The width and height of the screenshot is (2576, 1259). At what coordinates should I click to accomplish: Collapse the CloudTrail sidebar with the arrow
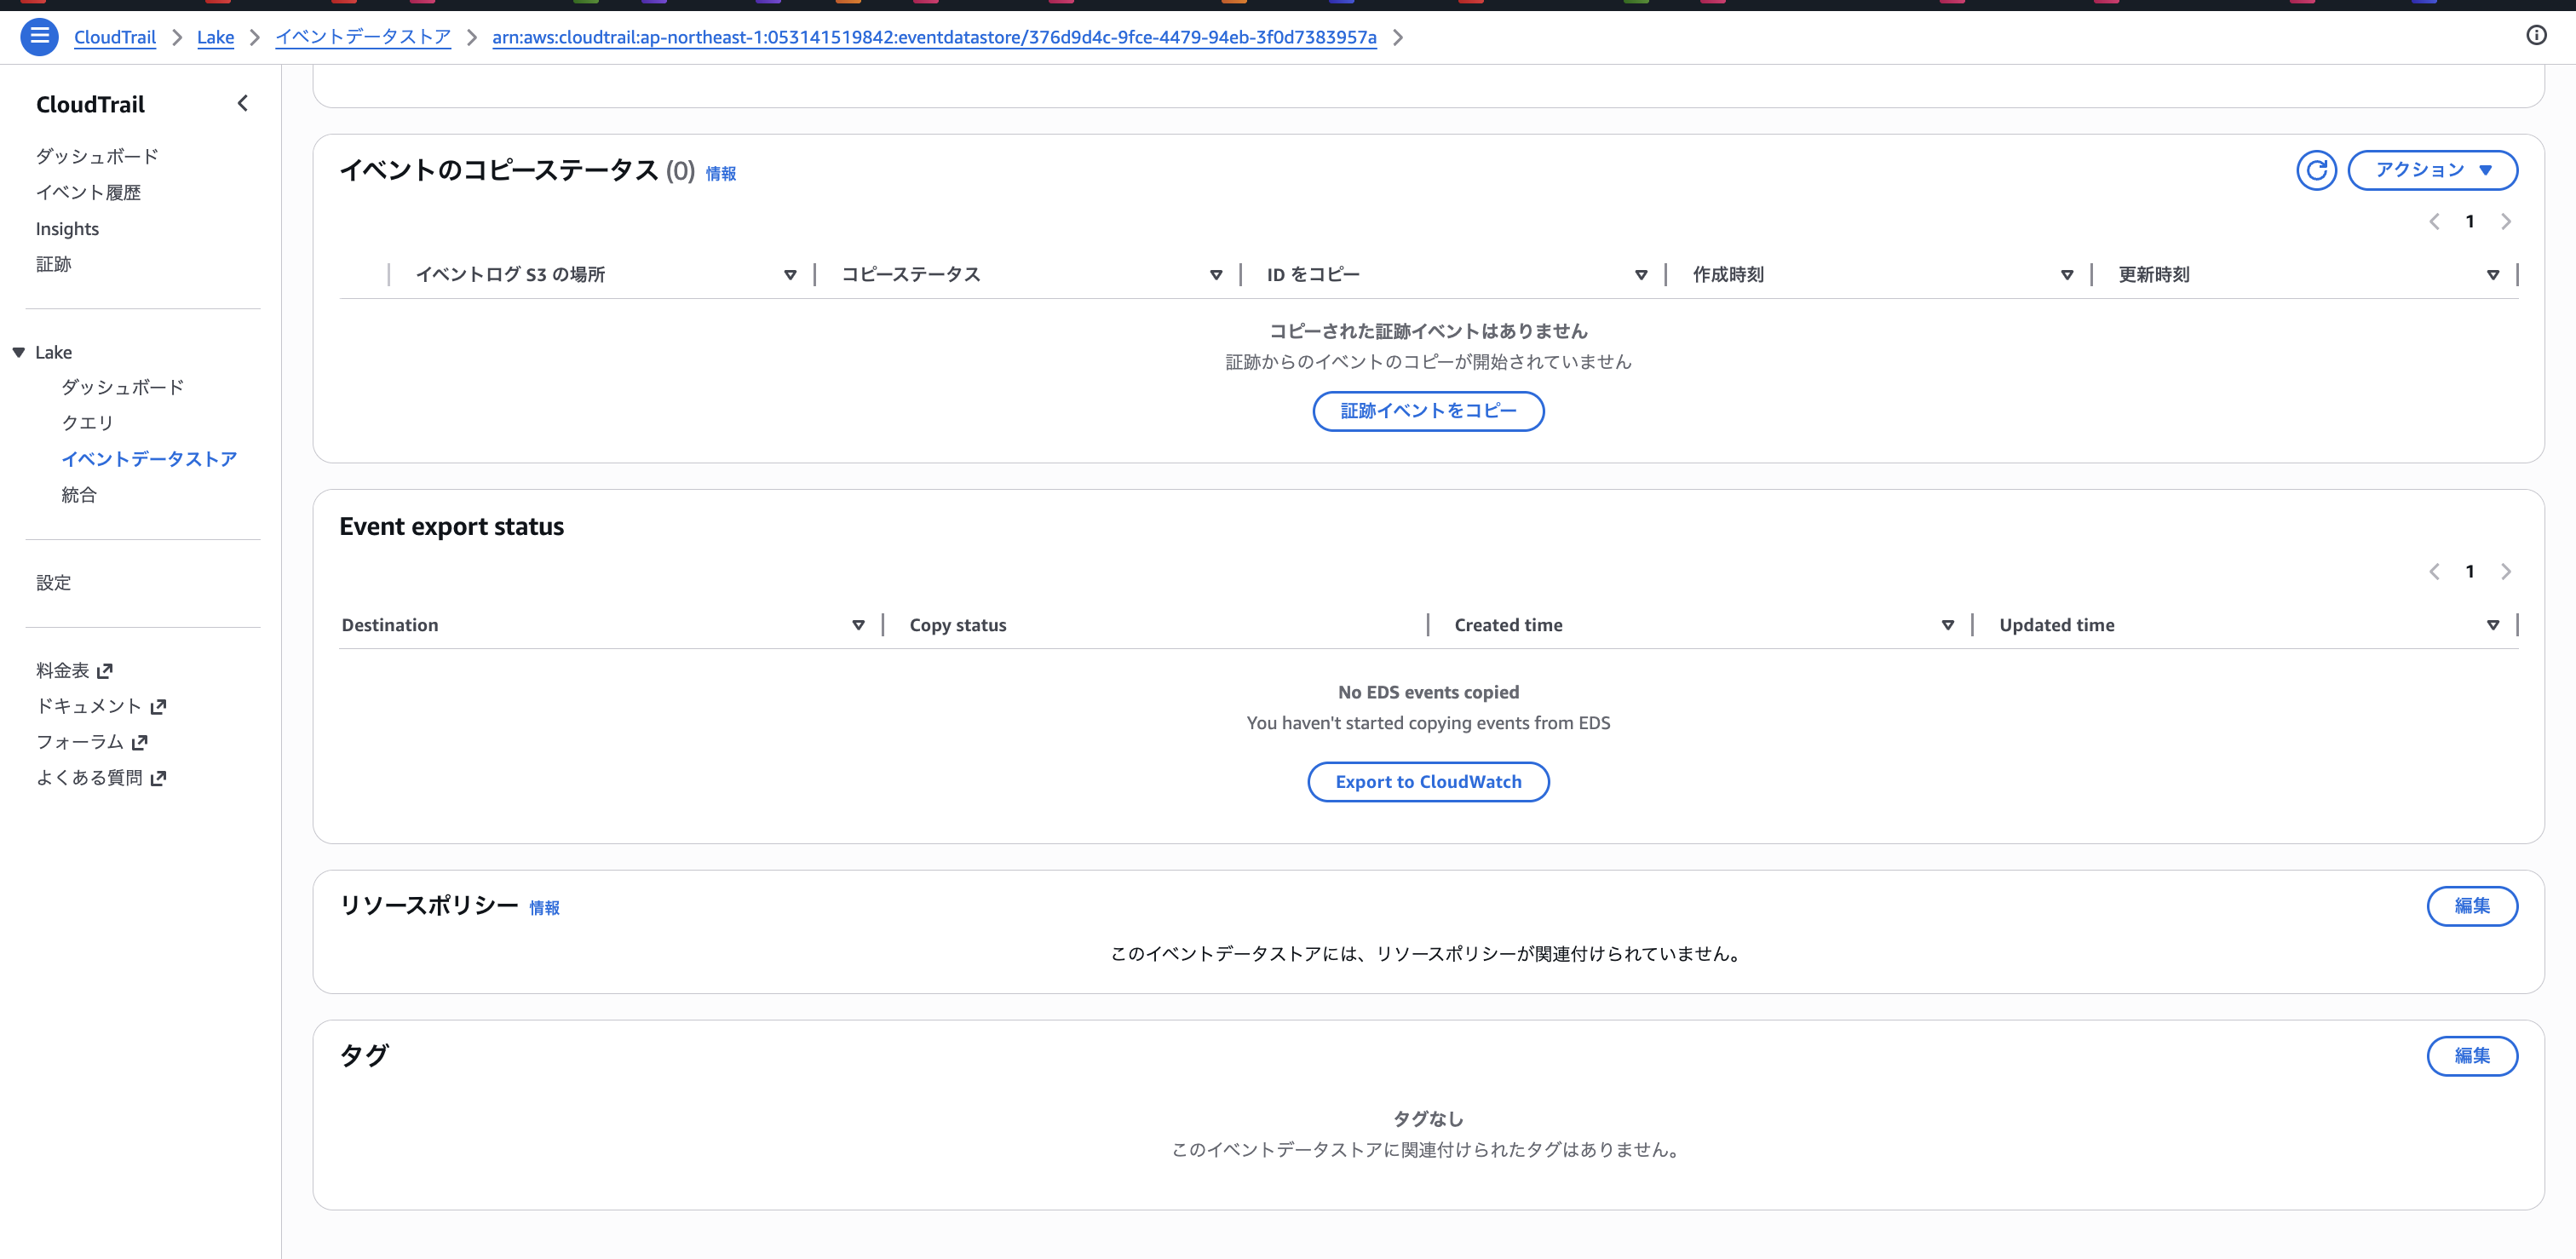point(242,103)
